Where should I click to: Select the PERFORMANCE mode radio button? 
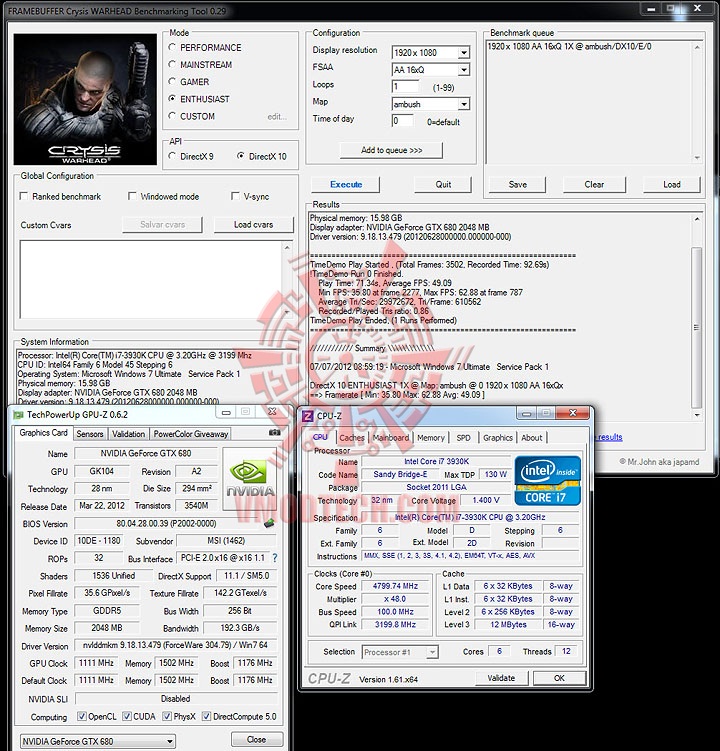(172, 47)
